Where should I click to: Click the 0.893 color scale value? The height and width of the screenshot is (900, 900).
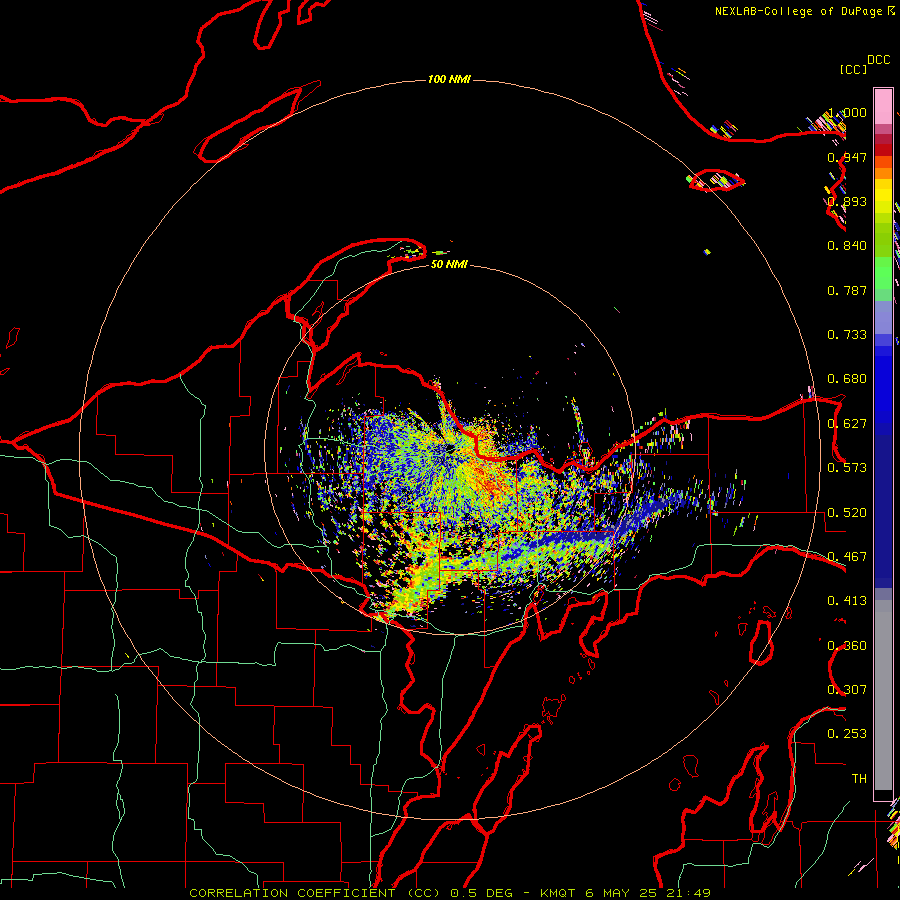tap(847, 201)
